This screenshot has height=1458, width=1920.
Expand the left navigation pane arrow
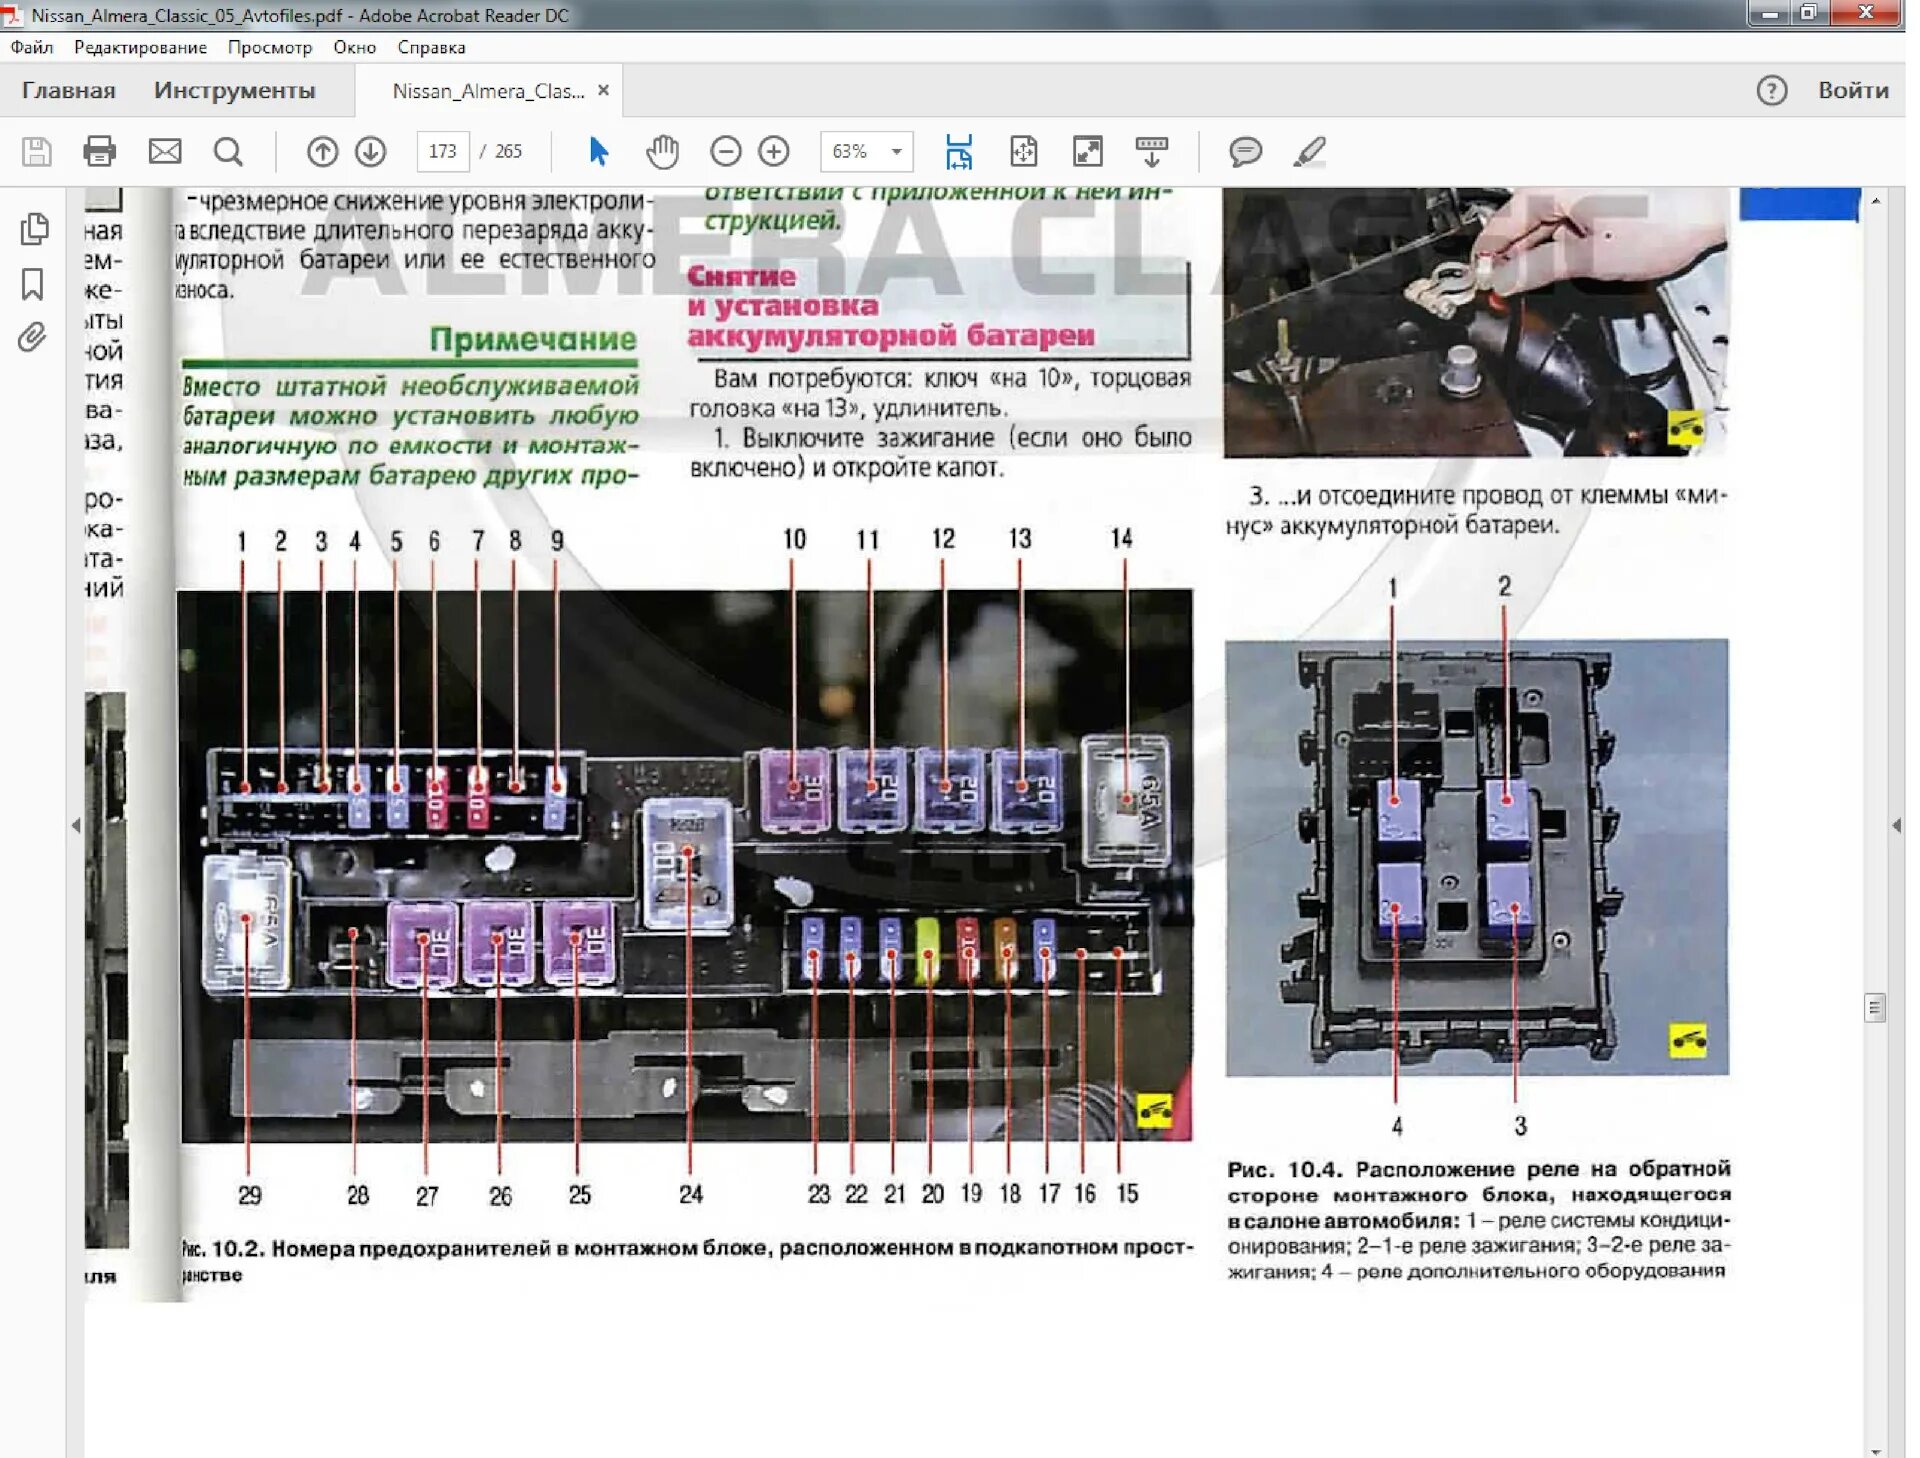(x=76, y=826)
